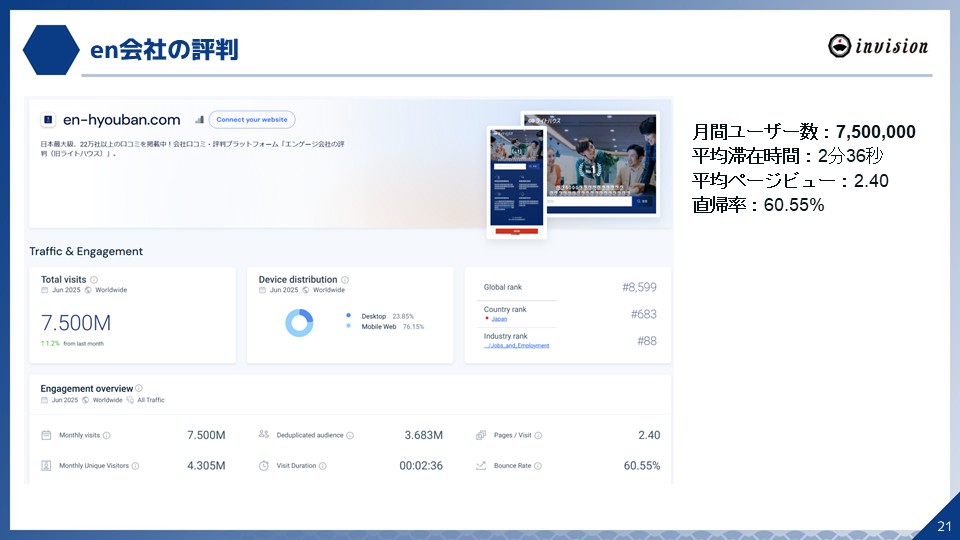Click the Deduplicated audience people icon
This screenshot has width=960, height=540.
tap(264, 434)
